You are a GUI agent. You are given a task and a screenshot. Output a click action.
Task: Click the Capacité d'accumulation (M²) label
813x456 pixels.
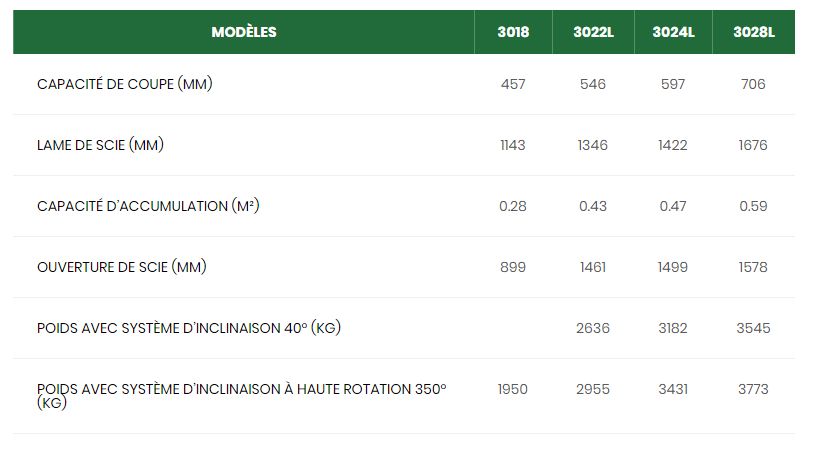(148, 206)
